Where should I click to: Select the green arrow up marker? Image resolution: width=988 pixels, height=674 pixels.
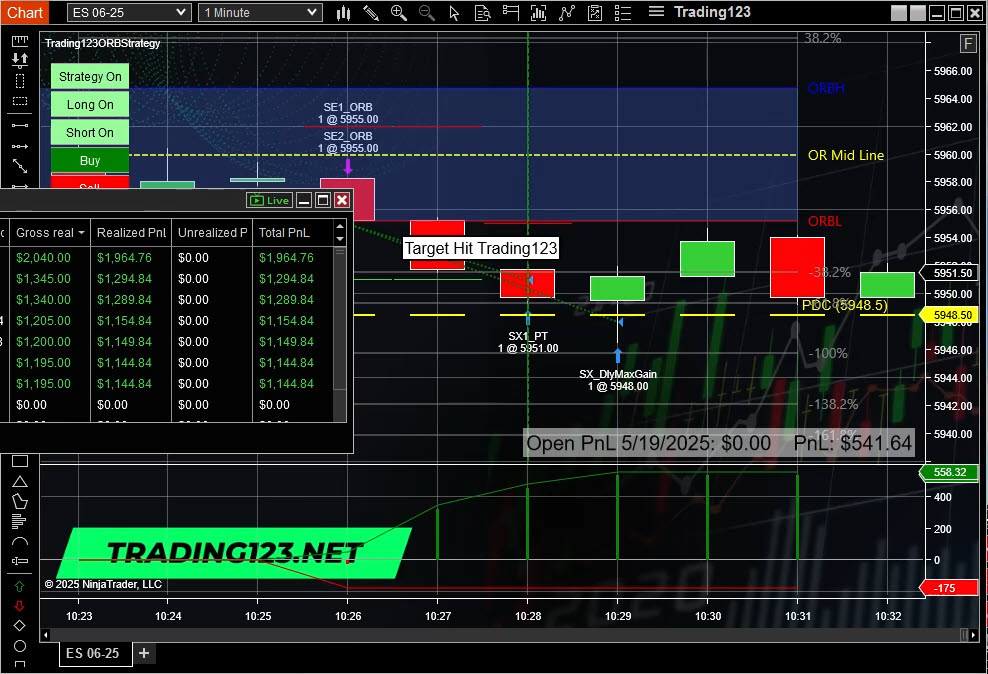tap(20, 586)
